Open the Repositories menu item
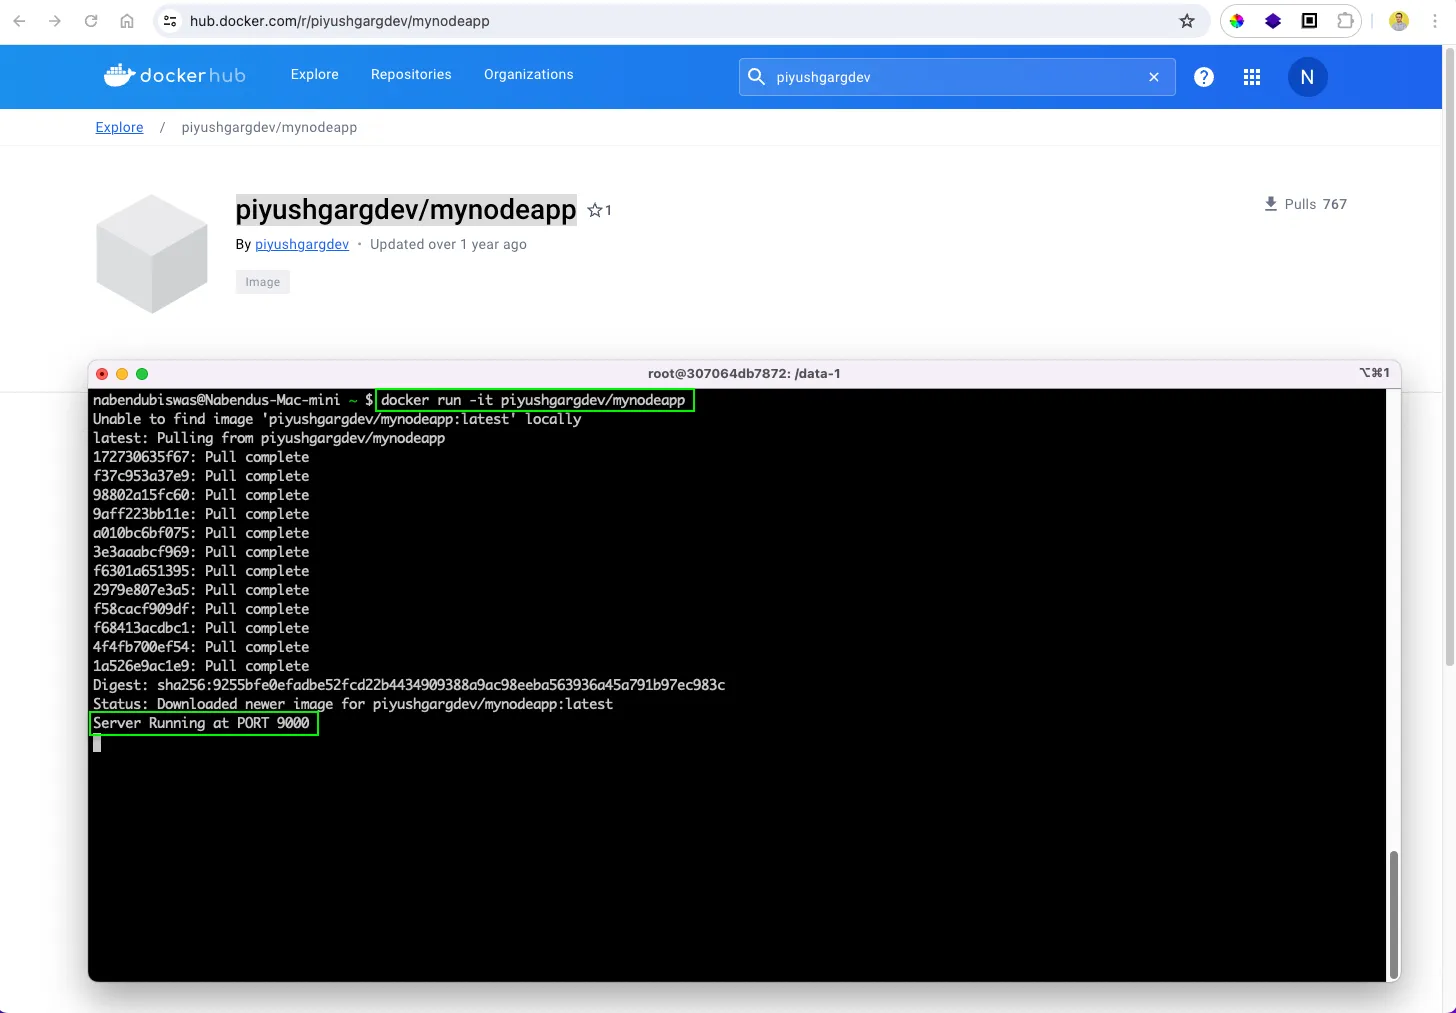The width and height of the screenshot is (1456, 1013). [x=411, y=75]
